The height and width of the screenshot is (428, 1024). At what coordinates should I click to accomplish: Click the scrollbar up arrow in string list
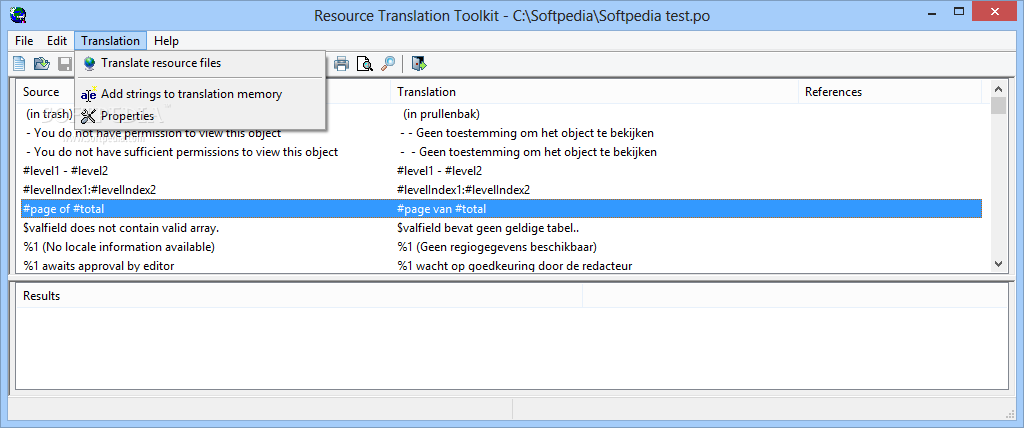[998, 89]
